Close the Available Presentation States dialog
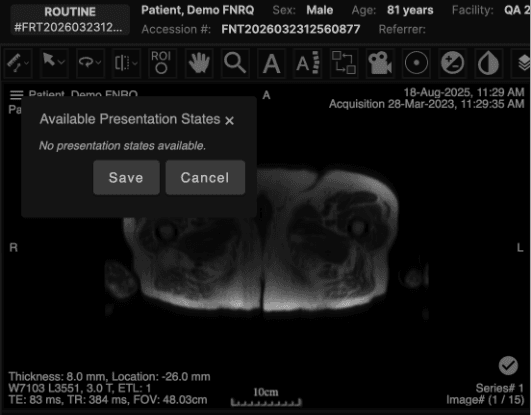The height and width of the screenshot is (415, 531). tap(229, 121)
